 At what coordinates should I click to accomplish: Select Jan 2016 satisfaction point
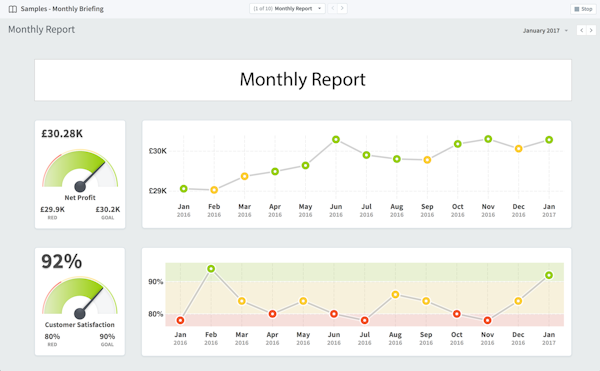point(180,320)
